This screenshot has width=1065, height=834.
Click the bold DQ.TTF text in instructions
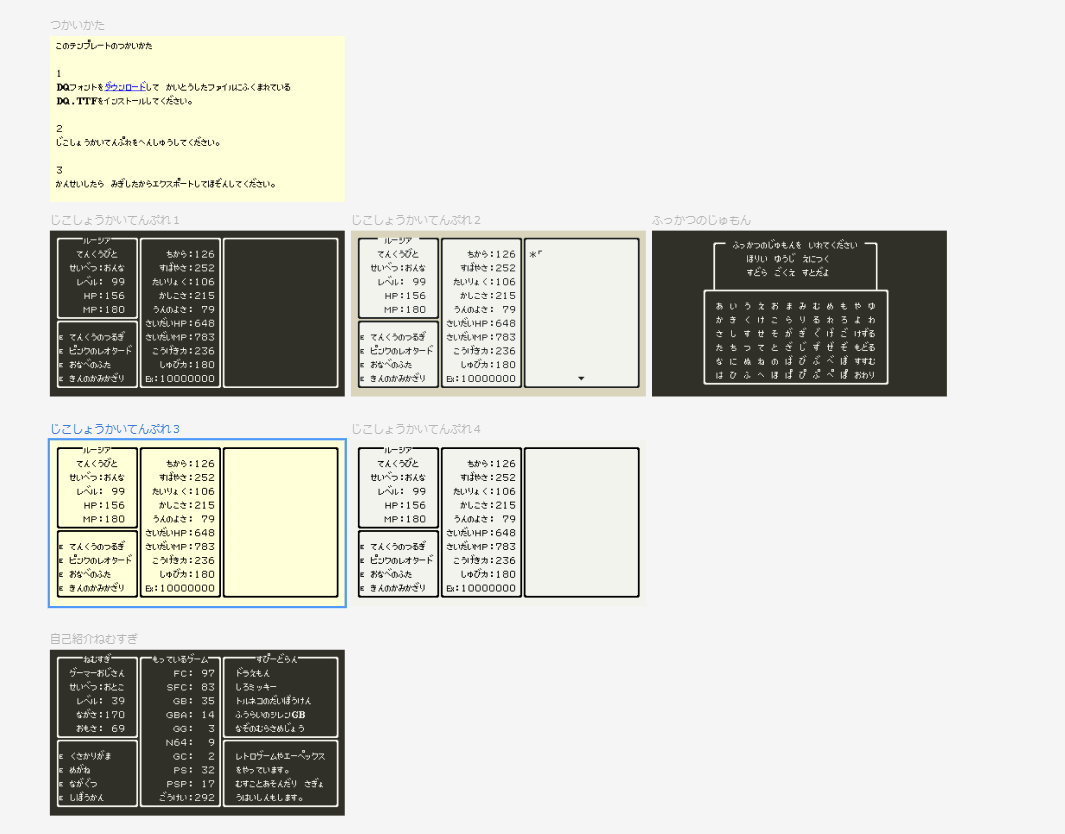[x=75, y=101]
